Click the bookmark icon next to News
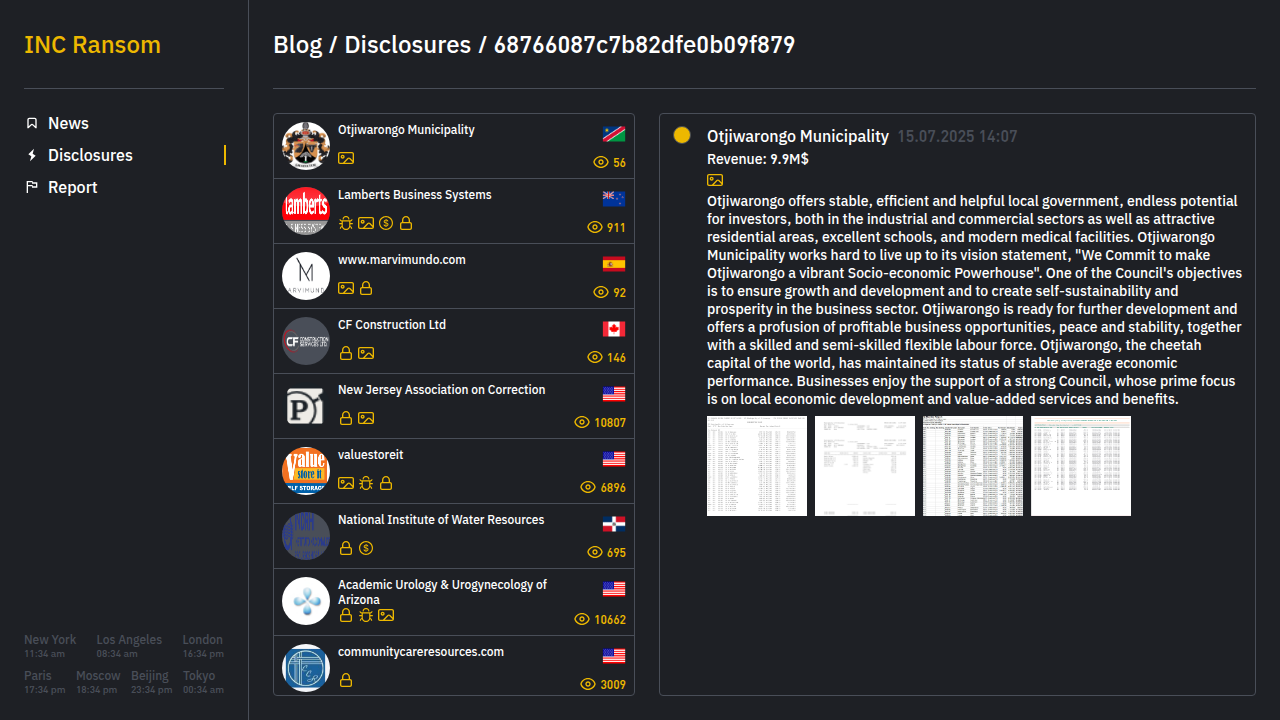 pyautogui.click(x=32, y=123)
